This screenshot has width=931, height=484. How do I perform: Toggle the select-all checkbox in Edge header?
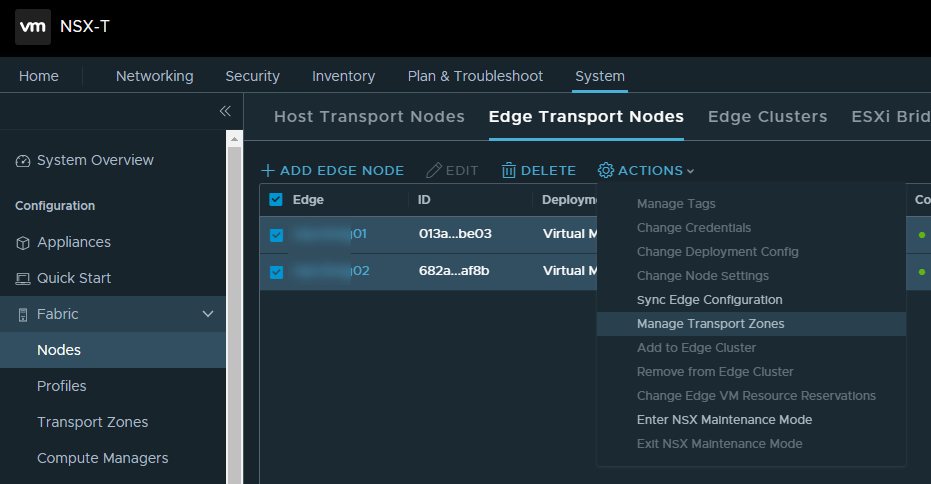(276, 200)
